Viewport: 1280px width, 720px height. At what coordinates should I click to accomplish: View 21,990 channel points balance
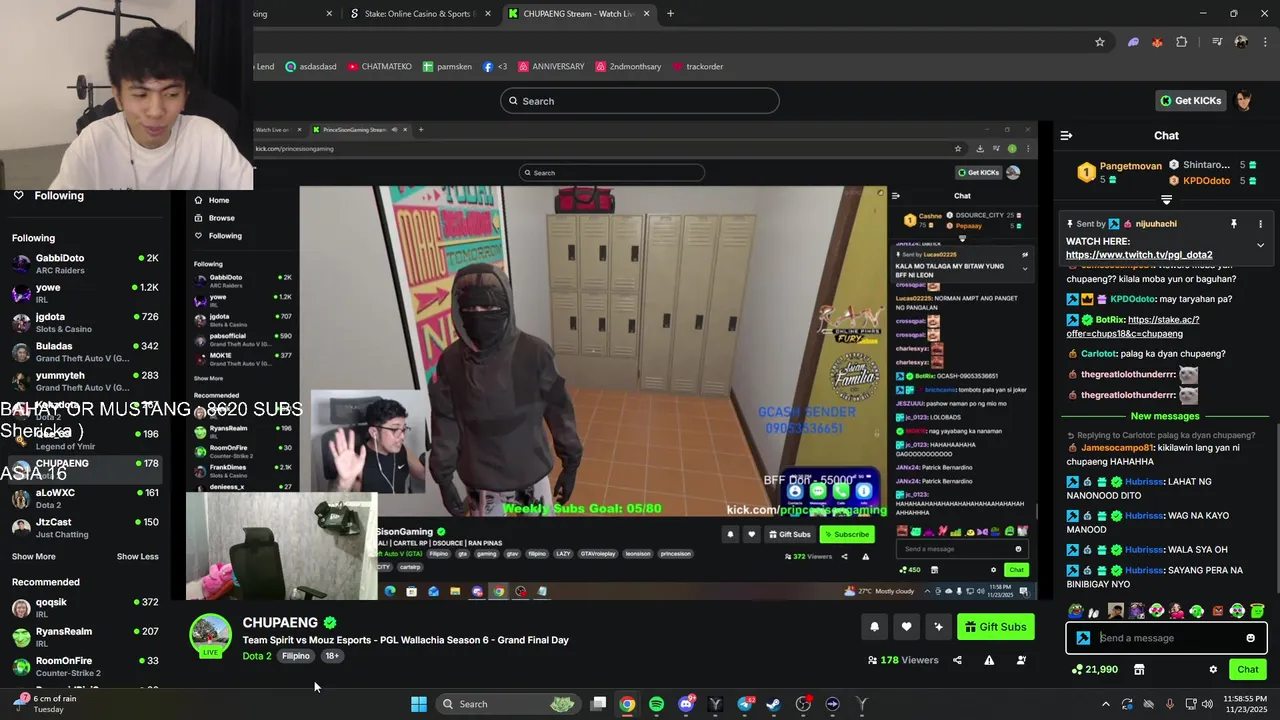tap(1095, 669)
